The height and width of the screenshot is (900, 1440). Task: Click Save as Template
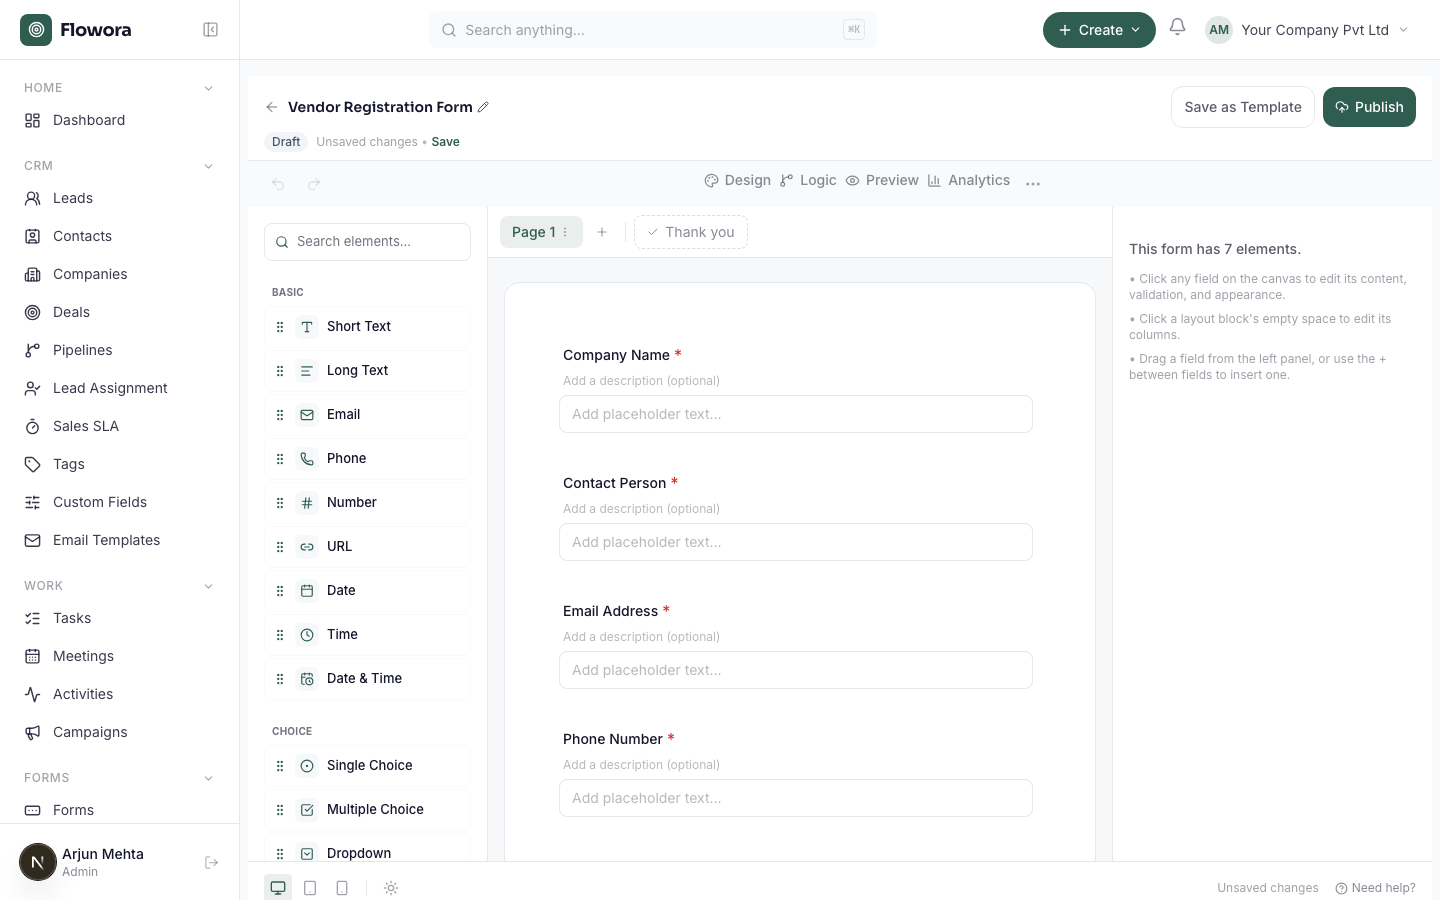point(1243,107)
